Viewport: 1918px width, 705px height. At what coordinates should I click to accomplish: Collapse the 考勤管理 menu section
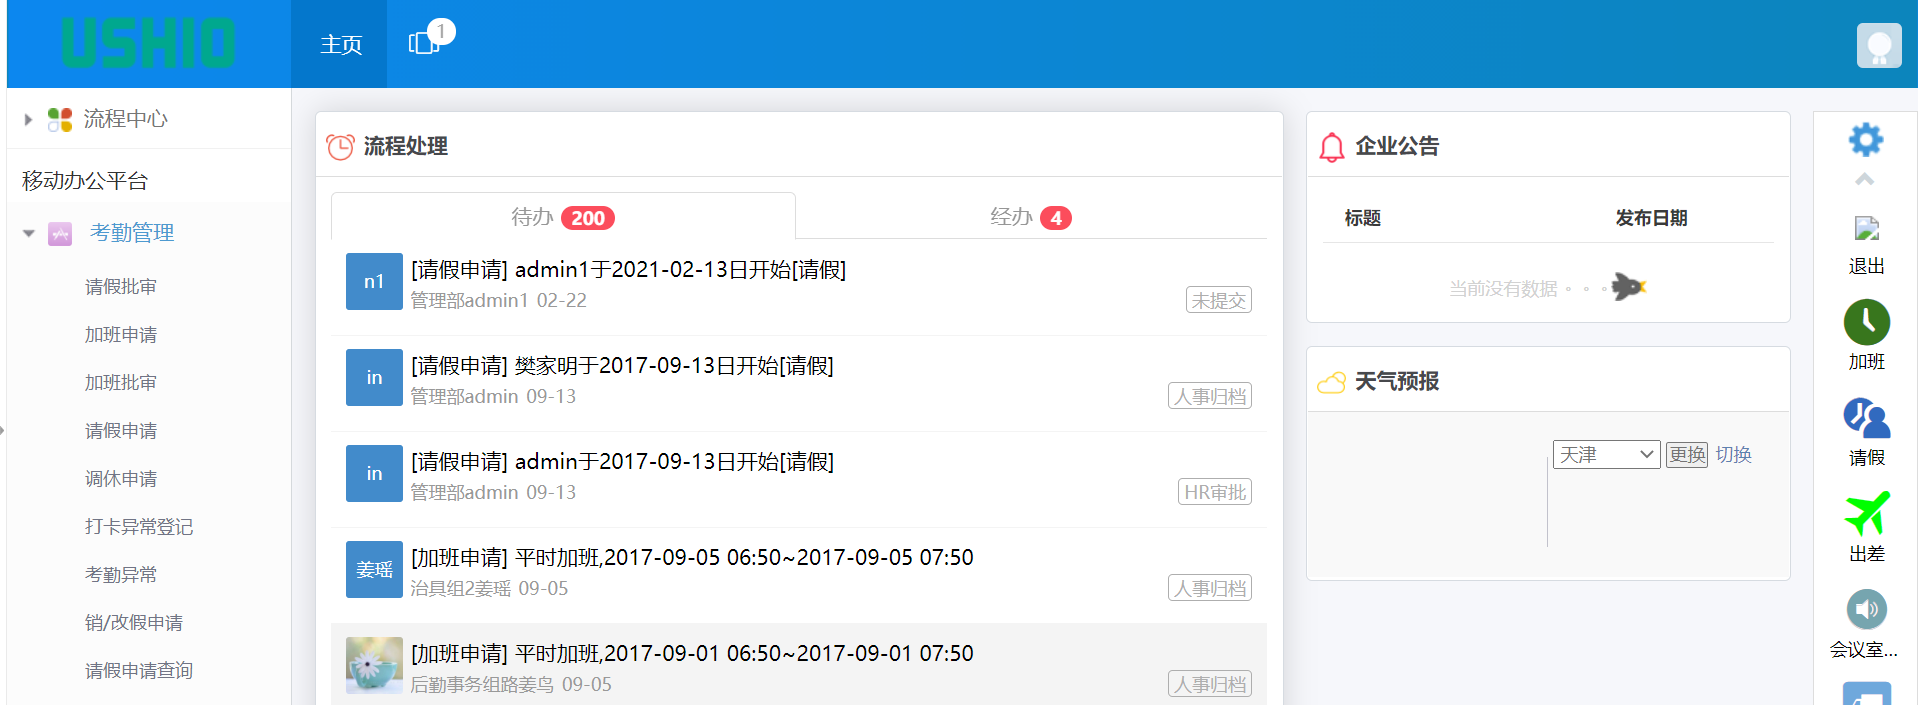[x=29, y=233]
